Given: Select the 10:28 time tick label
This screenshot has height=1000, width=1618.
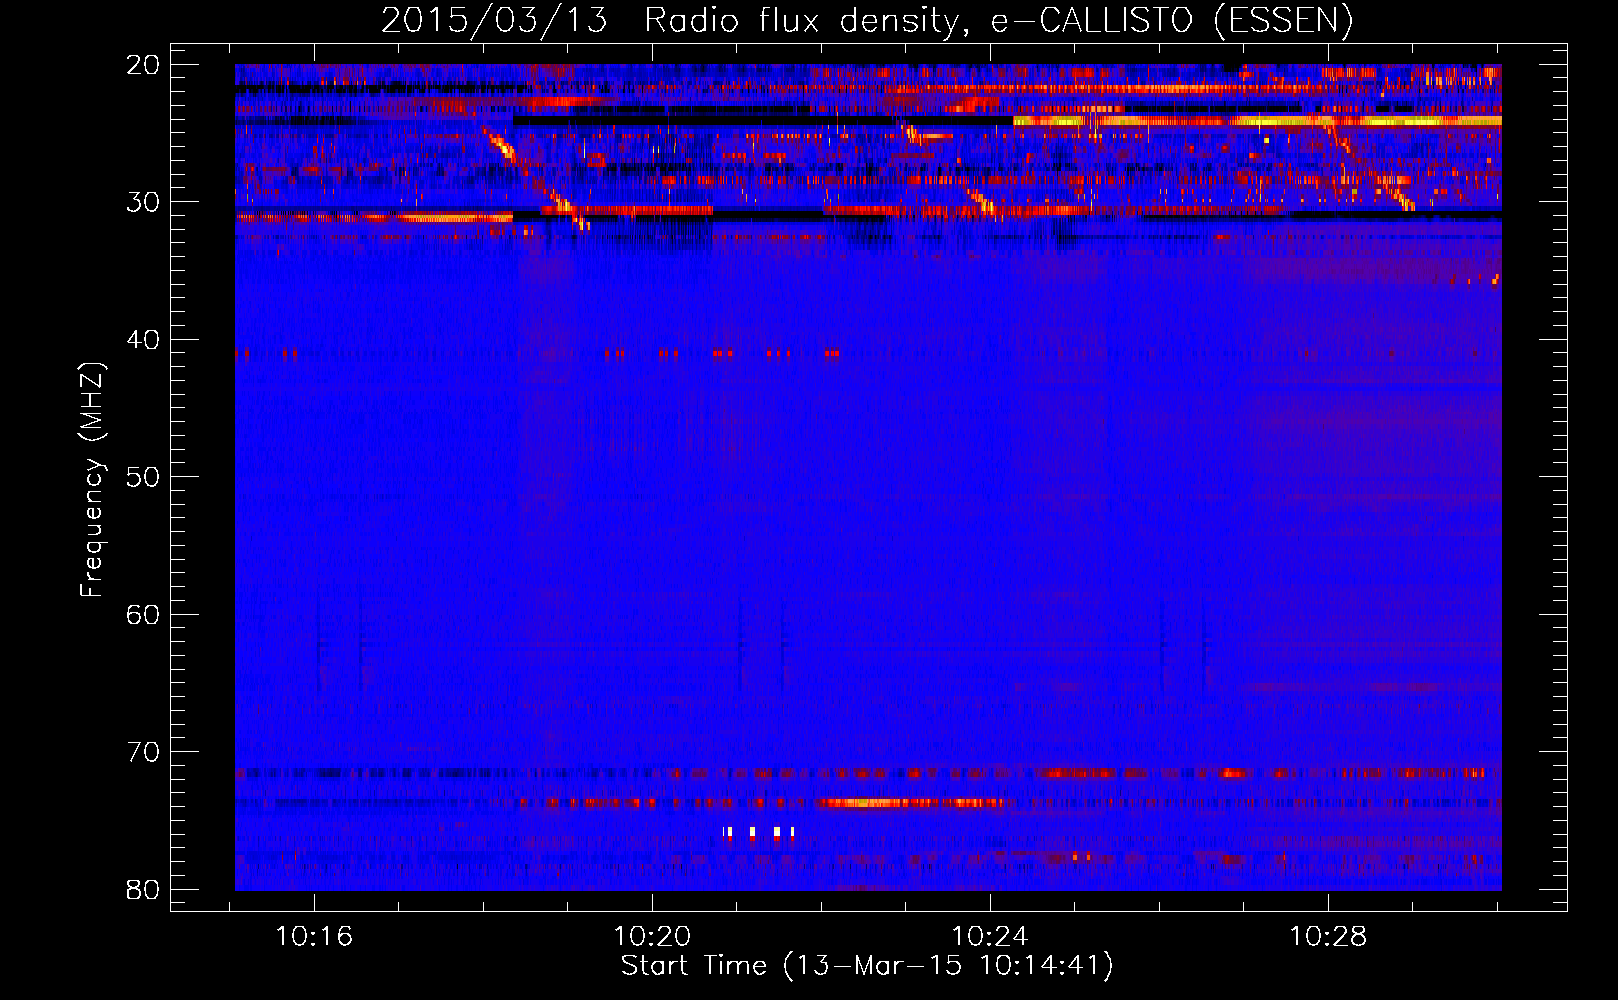Looking at the screenshot, I should 1328,937.
